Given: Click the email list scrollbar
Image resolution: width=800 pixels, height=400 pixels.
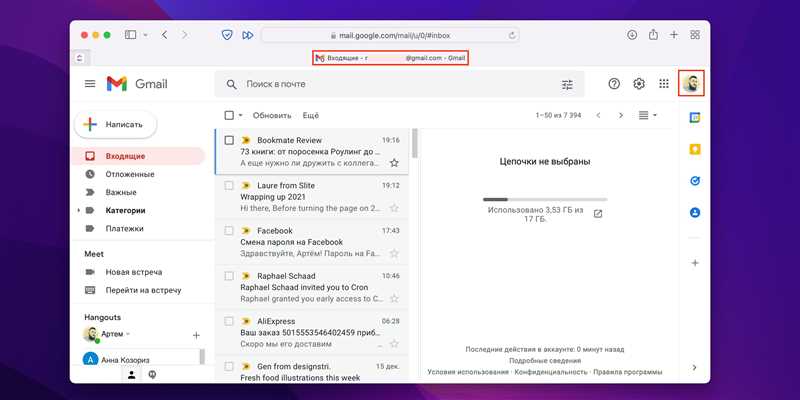Looking at the screenshot, I should 415,143.
